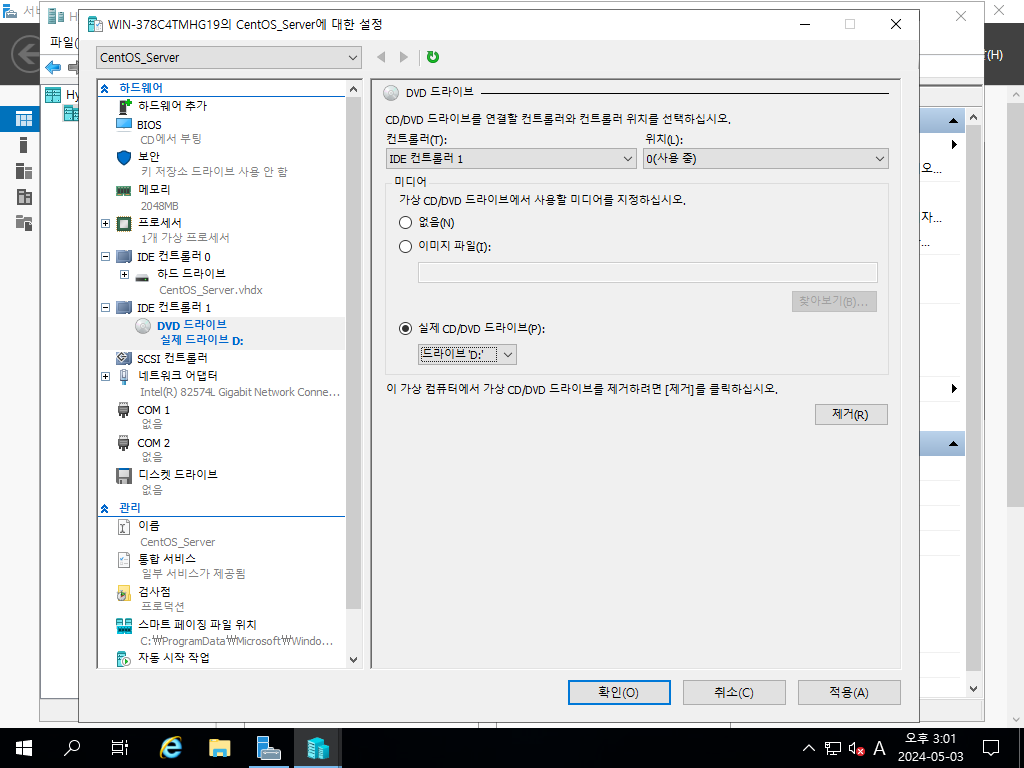Click the 적용(A) button
Viewport: 1024px width, 768px height.
[849, 692]
